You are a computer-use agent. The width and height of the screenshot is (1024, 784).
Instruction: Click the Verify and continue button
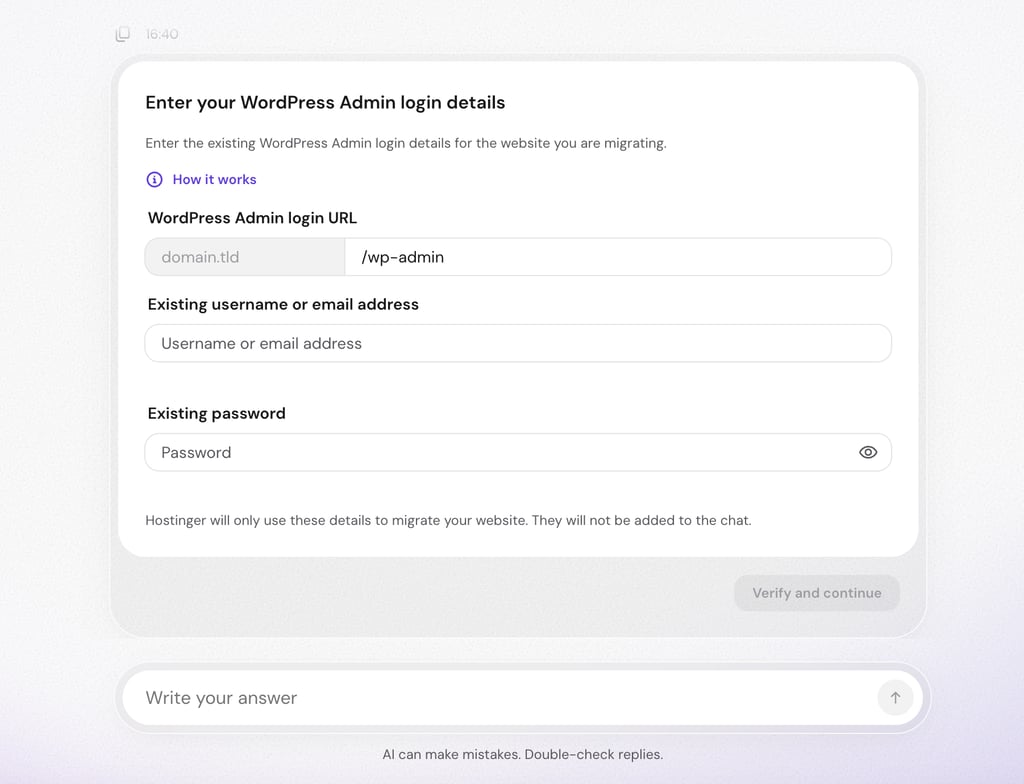coord(816,593)
